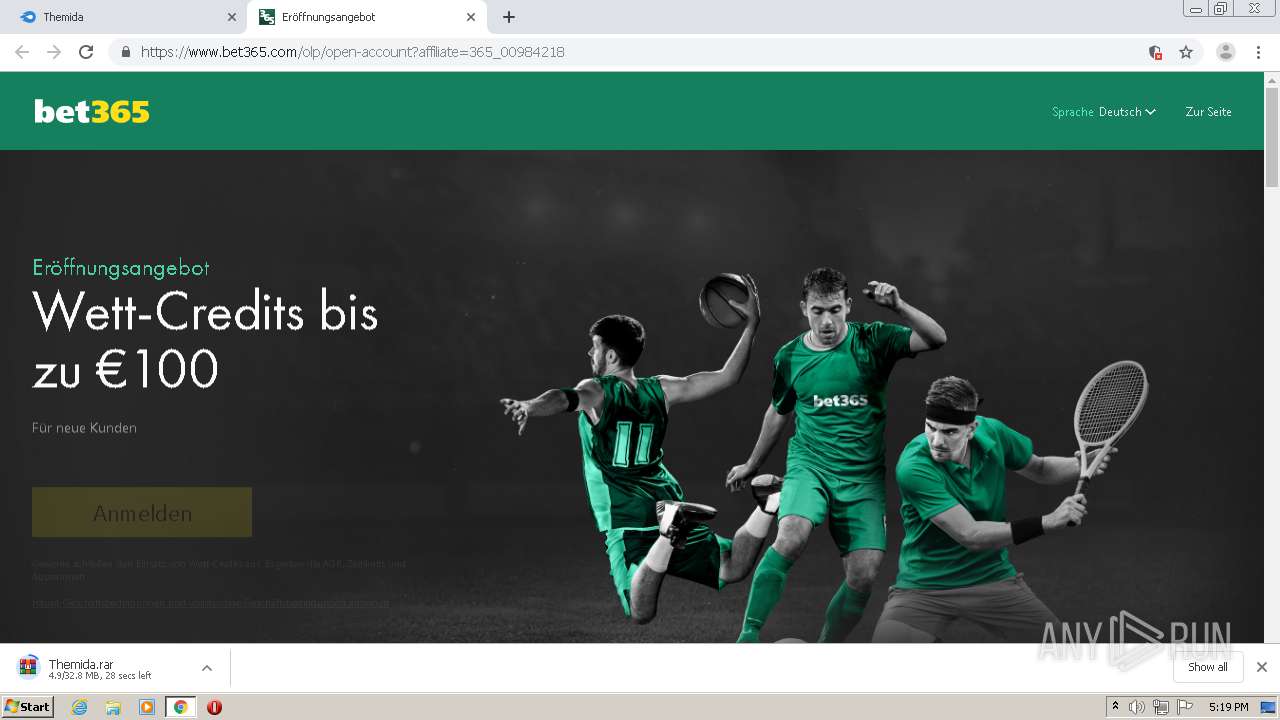Click the Eröffnungsangebot heading text

coord(121,268)
